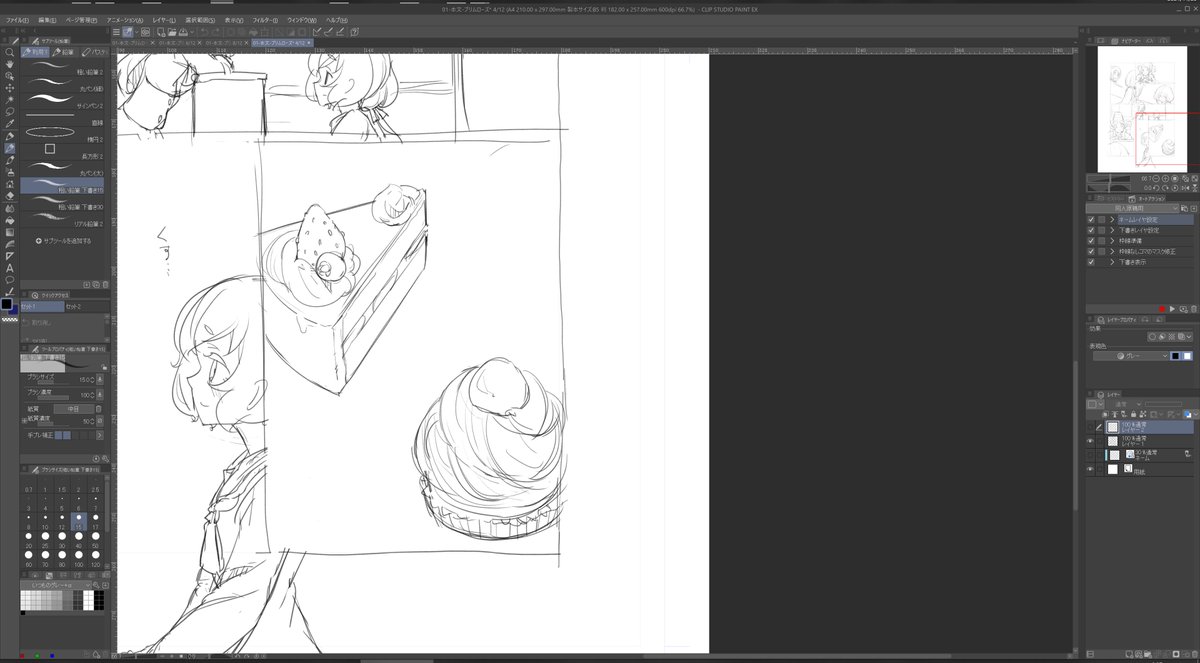Toggle checkbox for ネームレイヤ設定 auto action

[1091, 219]
